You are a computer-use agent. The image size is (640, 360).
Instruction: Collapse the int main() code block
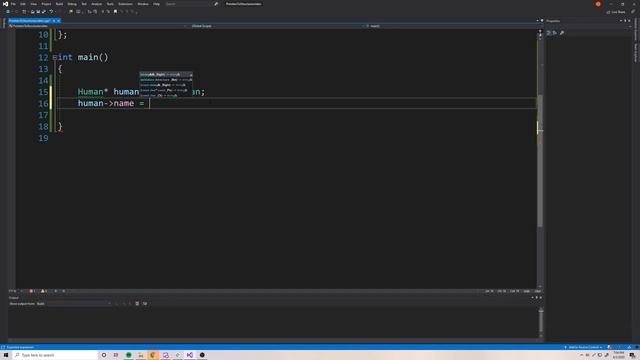click(x=55, y=58)
